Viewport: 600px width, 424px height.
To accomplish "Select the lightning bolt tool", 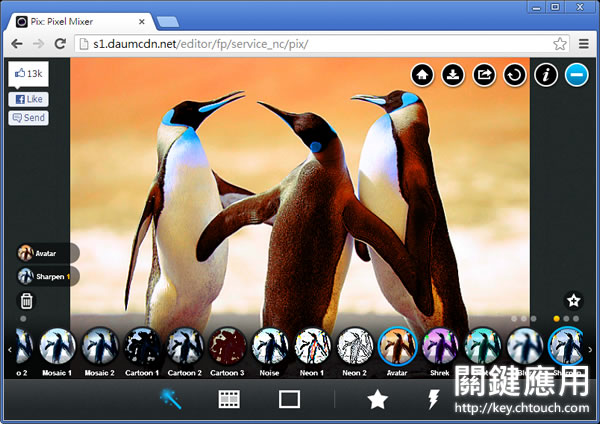I will (435, 399).
